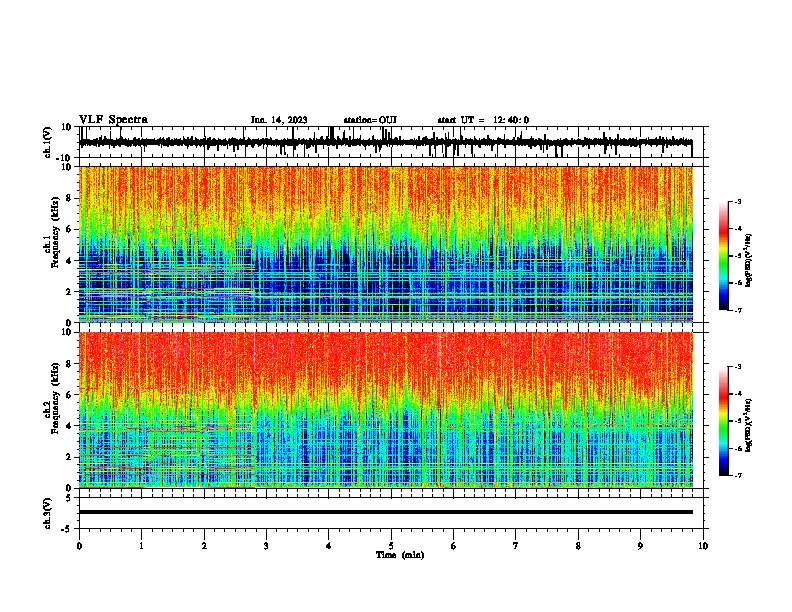Click the ch.1 color scale log(PSD) unit label
Screen dimensions: 792x612
(x=749, y=260)
